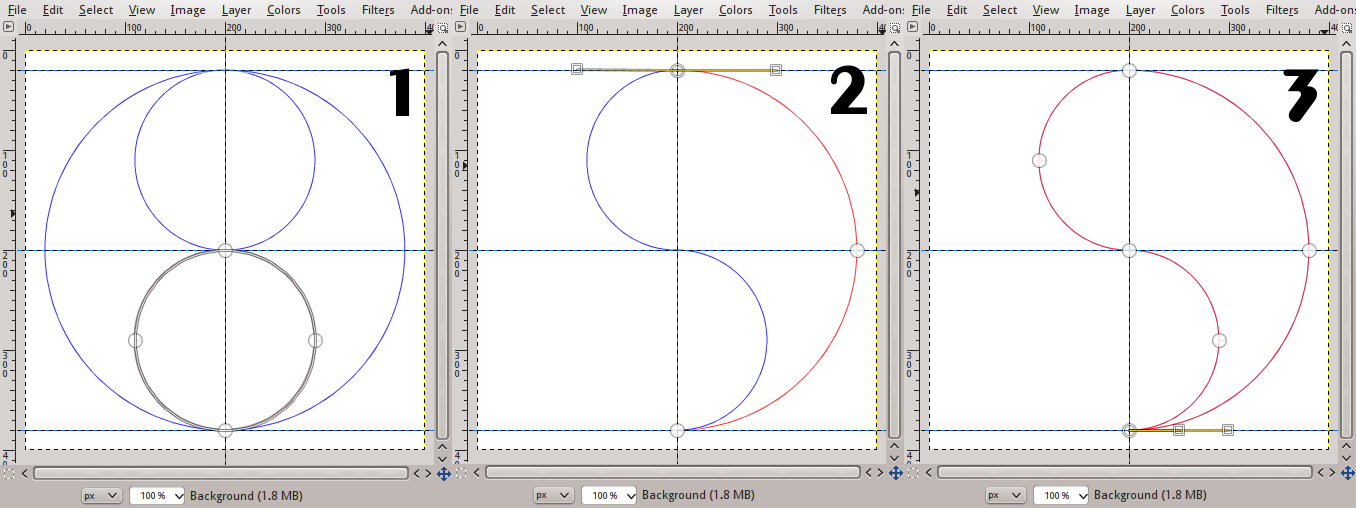The height and width of the screenshot is (508, 1356).
Task: Click scroll-left arrow in first window
Action: point(25,473)
